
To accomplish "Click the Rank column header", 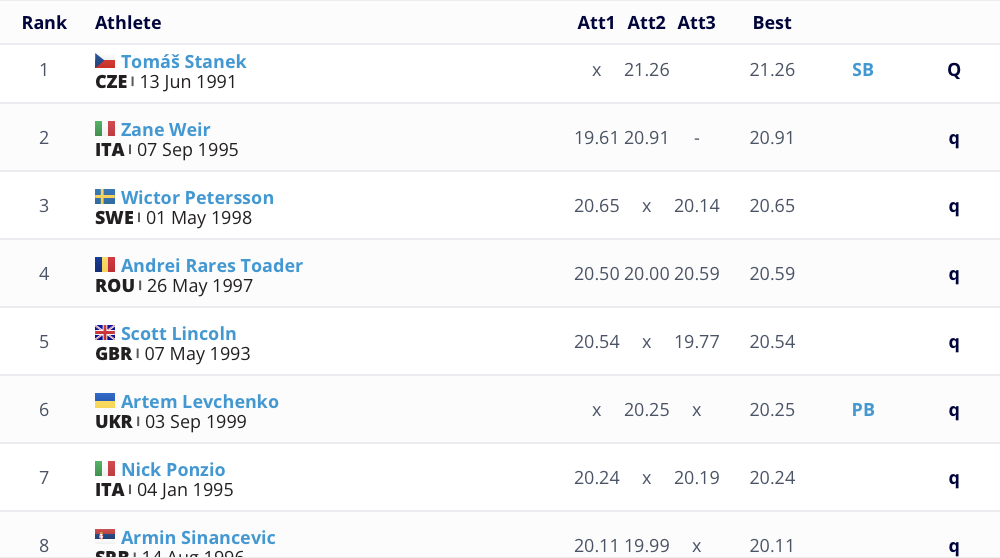I will coord(44,23).
